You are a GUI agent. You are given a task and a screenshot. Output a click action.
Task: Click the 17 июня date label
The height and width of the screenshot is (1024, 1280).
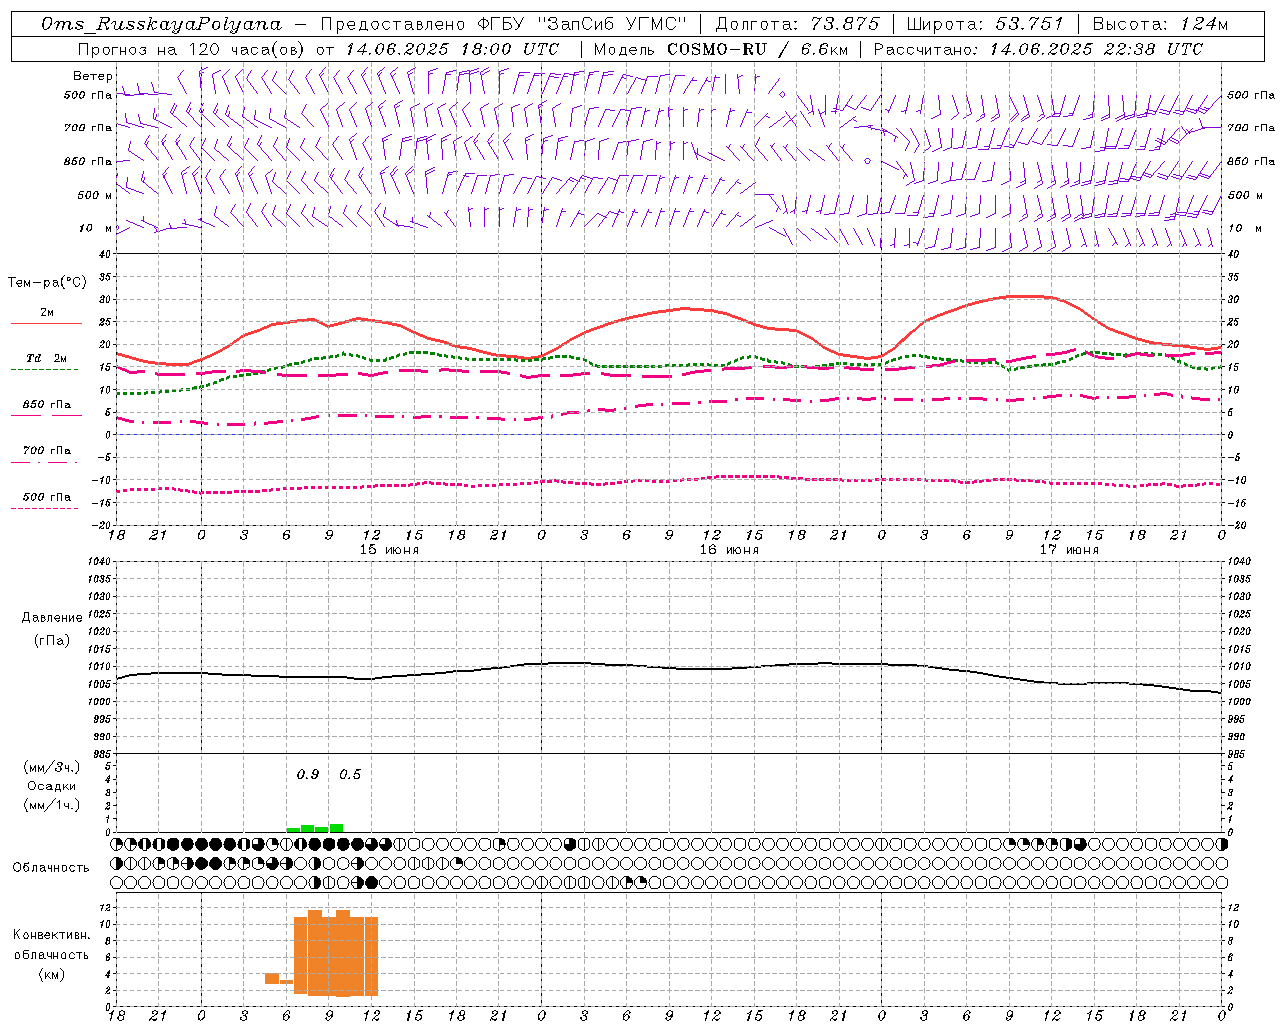coord(1069,549)
